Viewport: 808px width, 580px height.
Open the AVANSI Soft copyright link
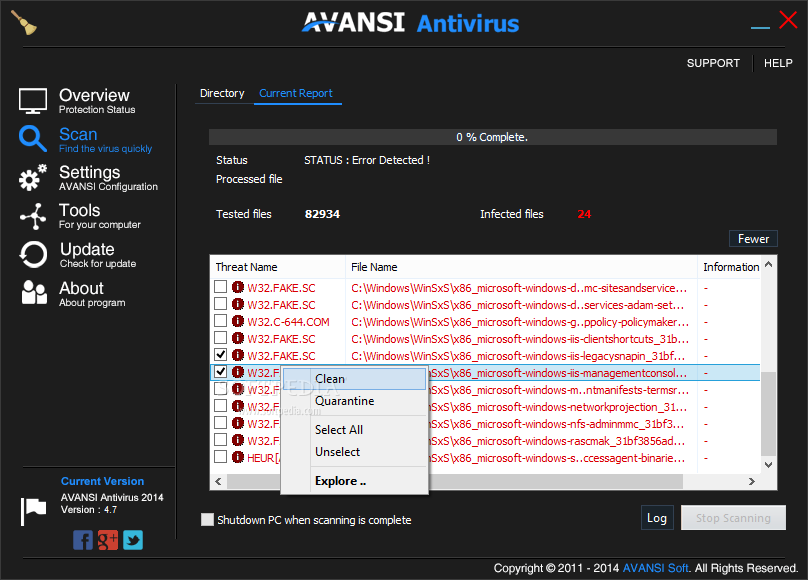[x=655, y=568]
